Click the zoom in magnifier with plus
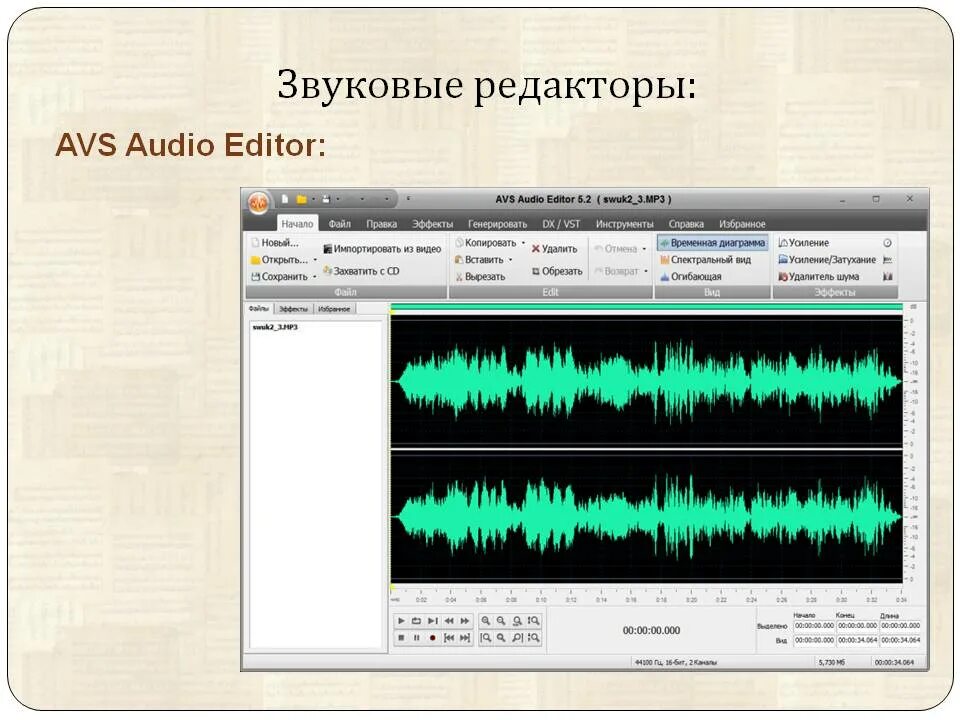Screen dimensions: 960x720 486,621
